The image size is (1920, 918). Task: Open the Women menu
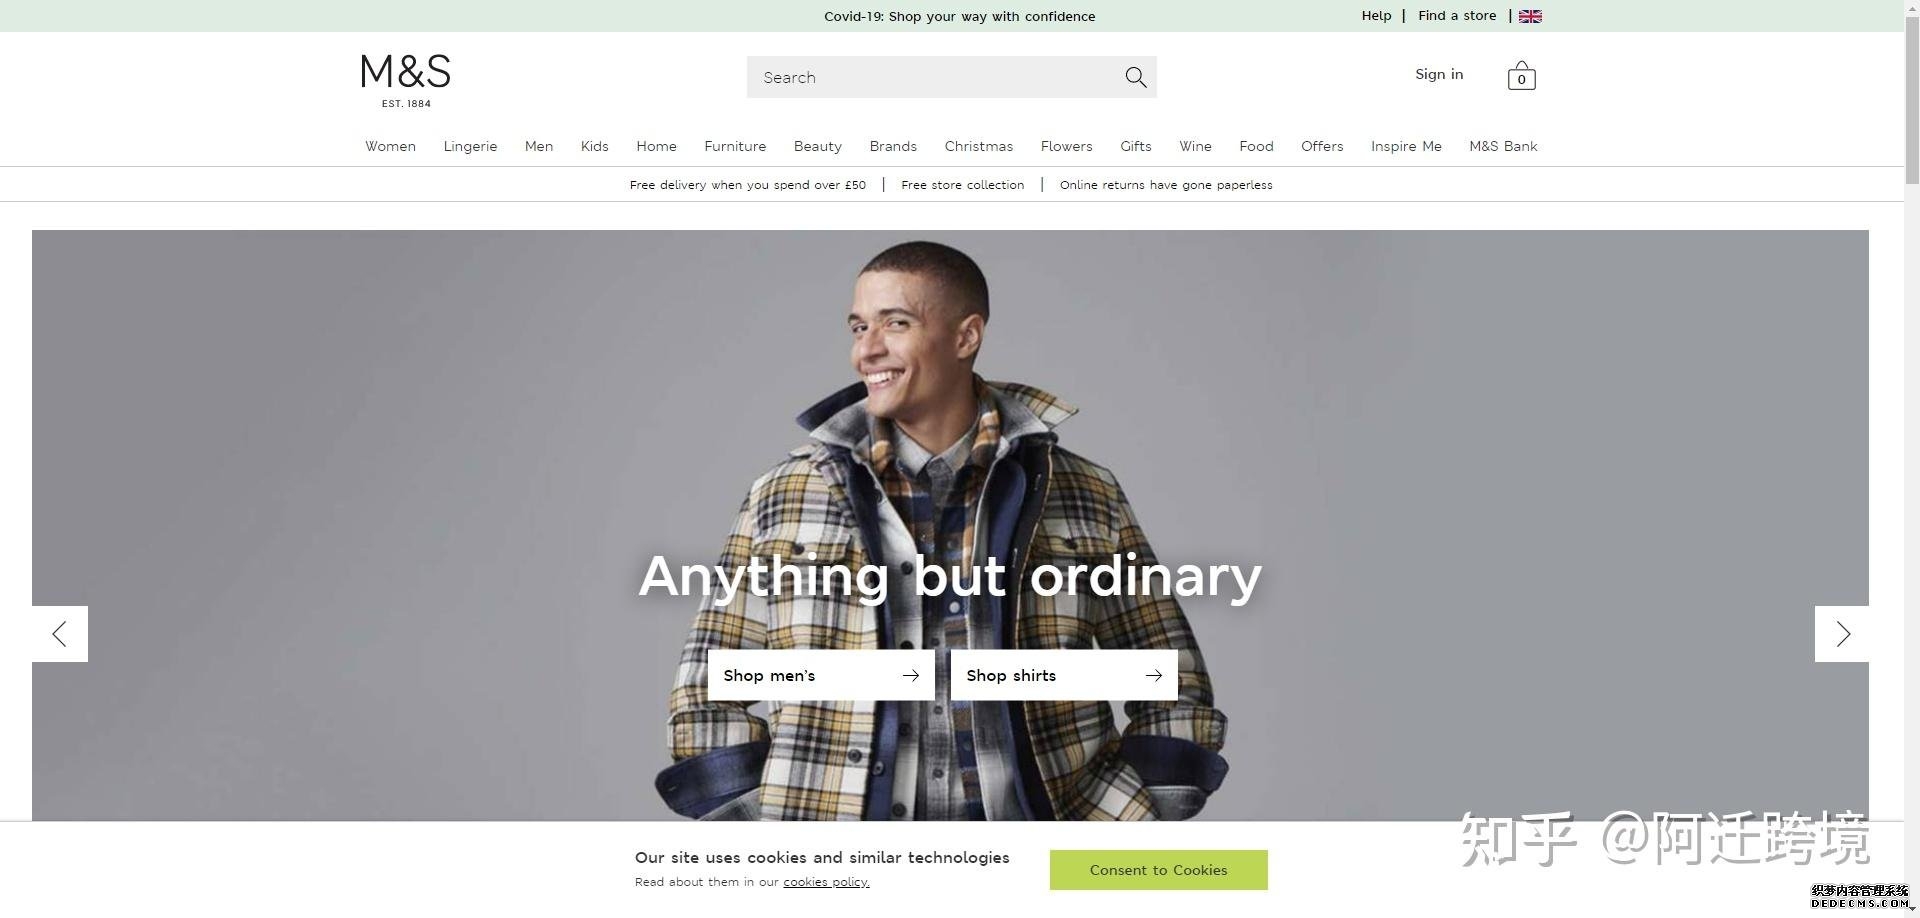[x=390, y=146]
